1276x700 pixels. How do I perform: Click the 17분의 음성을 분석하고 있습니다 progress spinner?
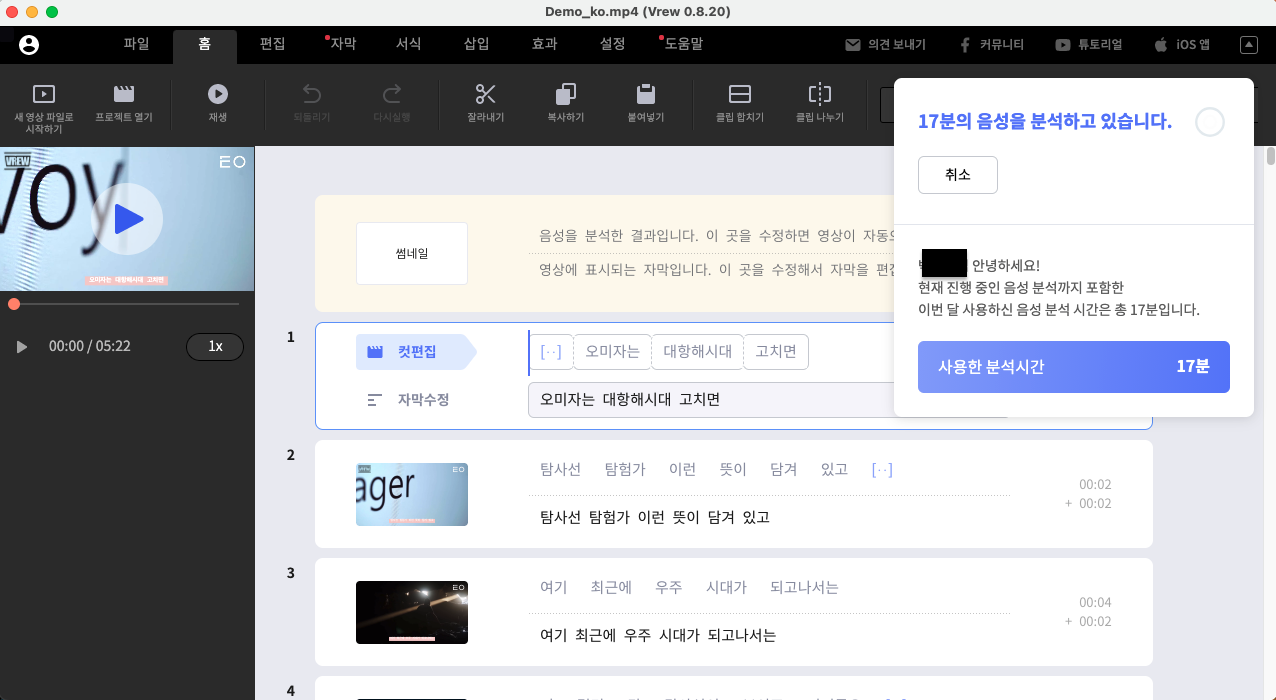coord(1210,122)
